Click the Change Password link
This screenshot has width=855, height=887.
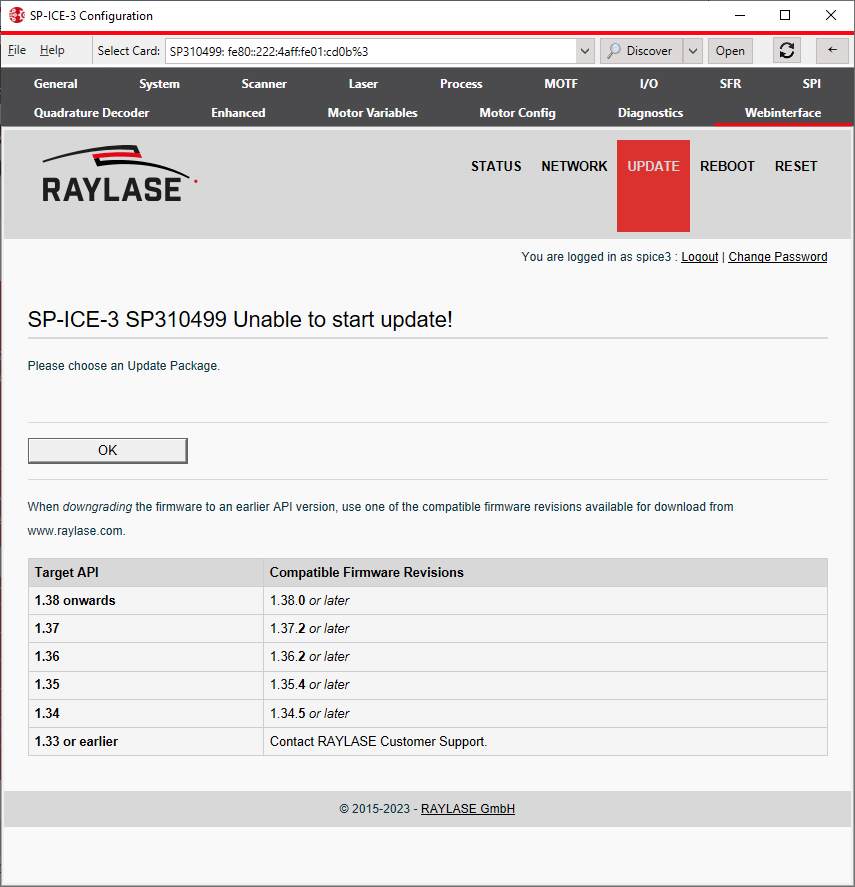click(777, 257)
